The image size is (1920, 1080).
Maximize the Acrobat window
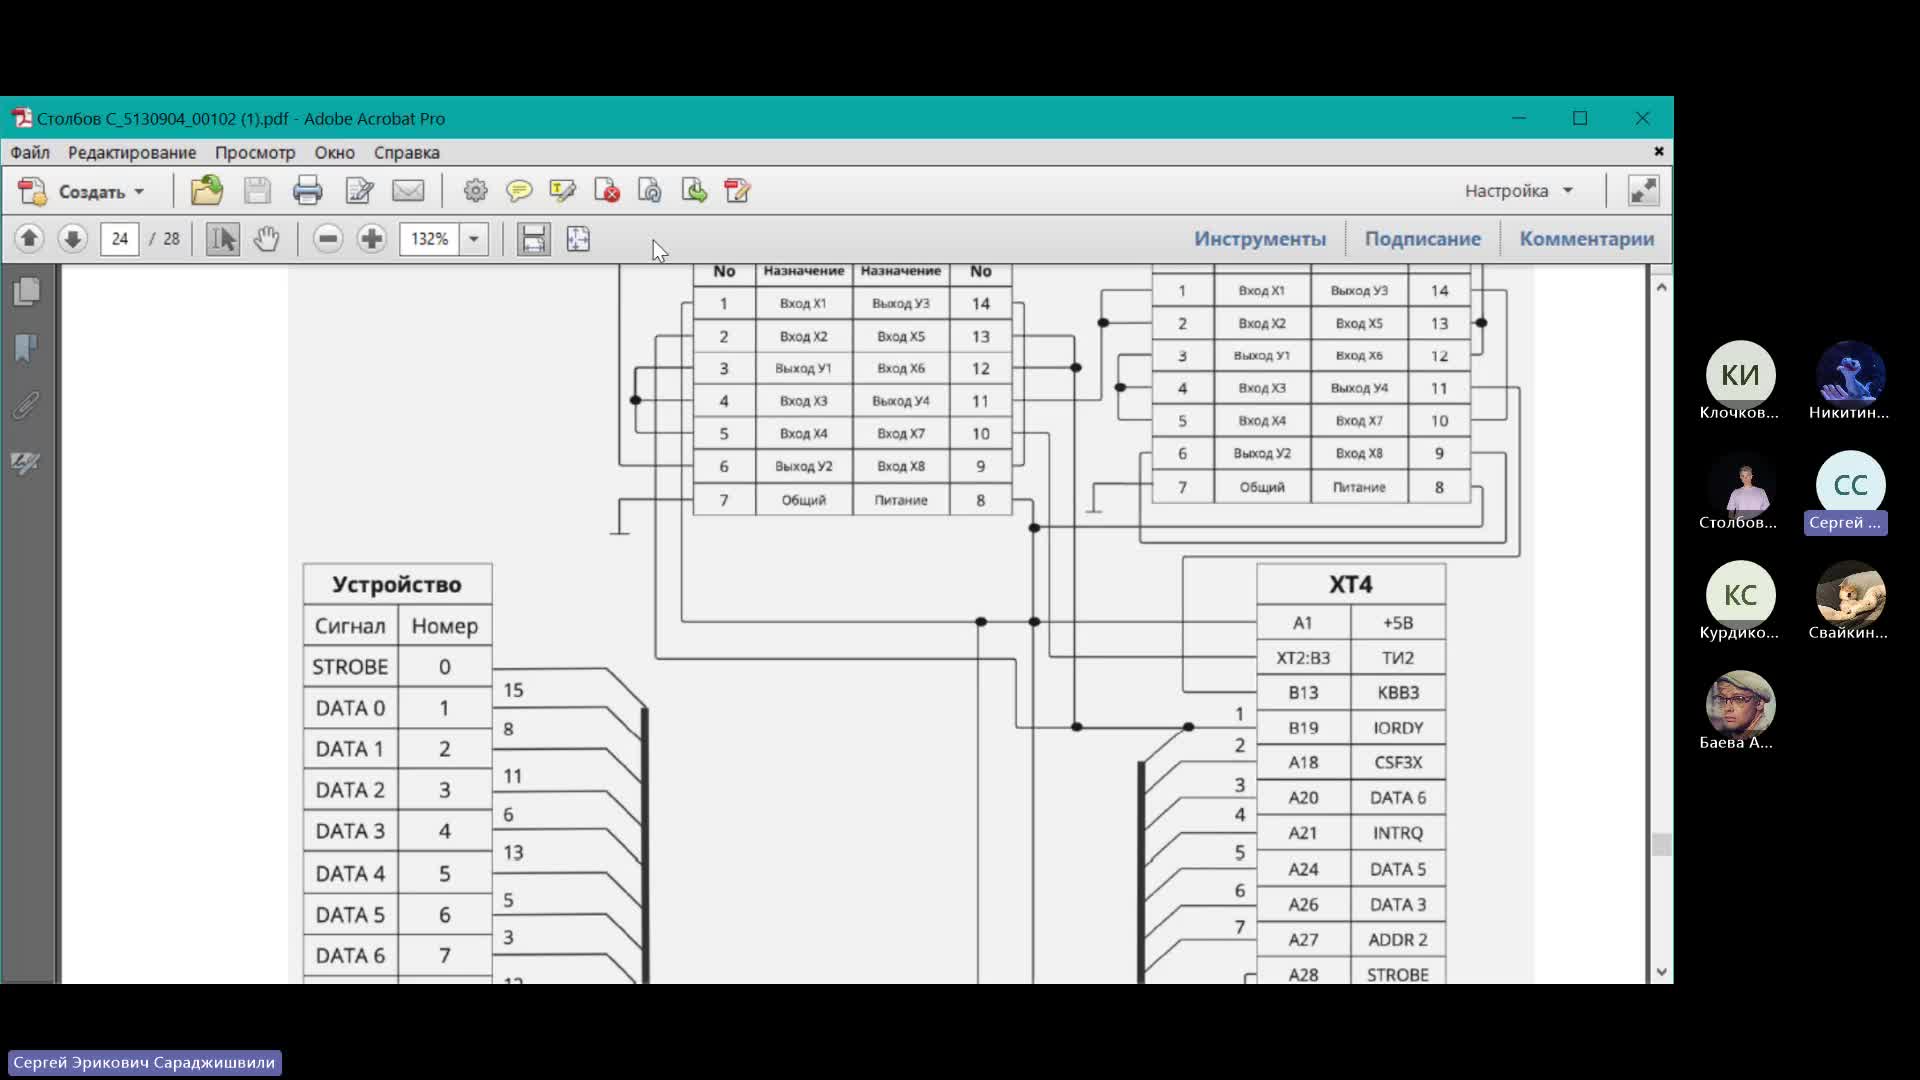pos(1580,118)
